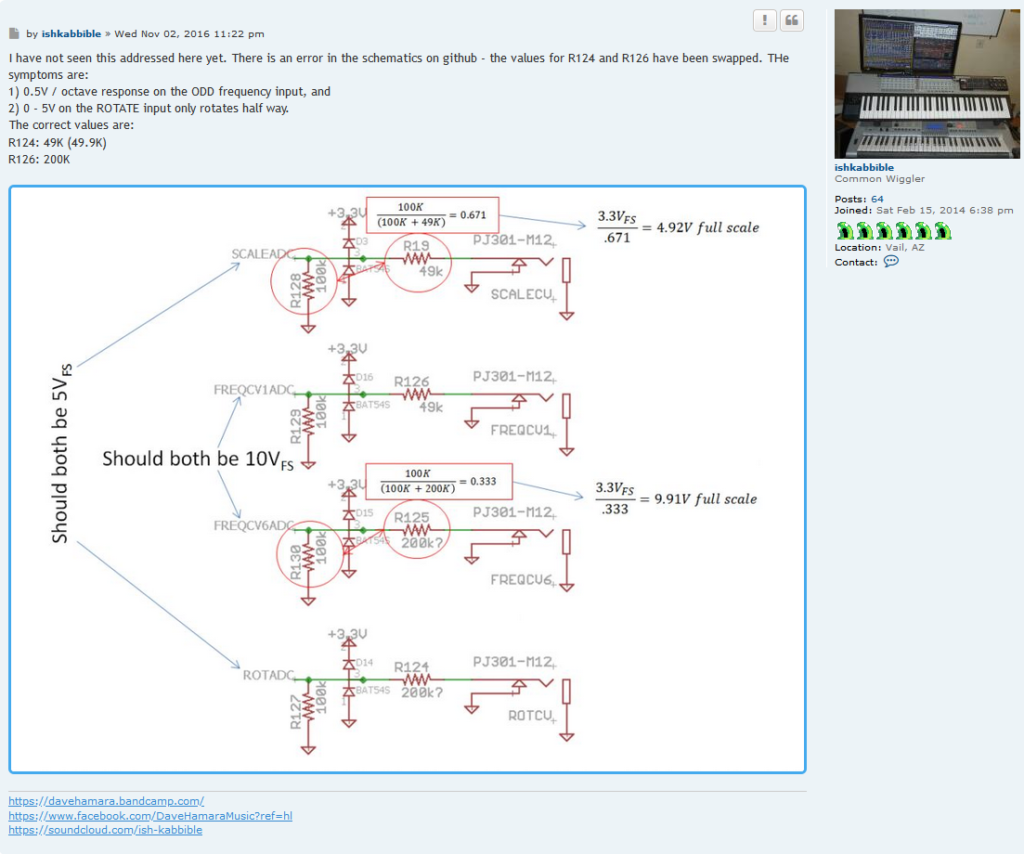Open ishkabbible profile name under avatar
Viewport: 1024px width, 854px height.
click(863, 168)
